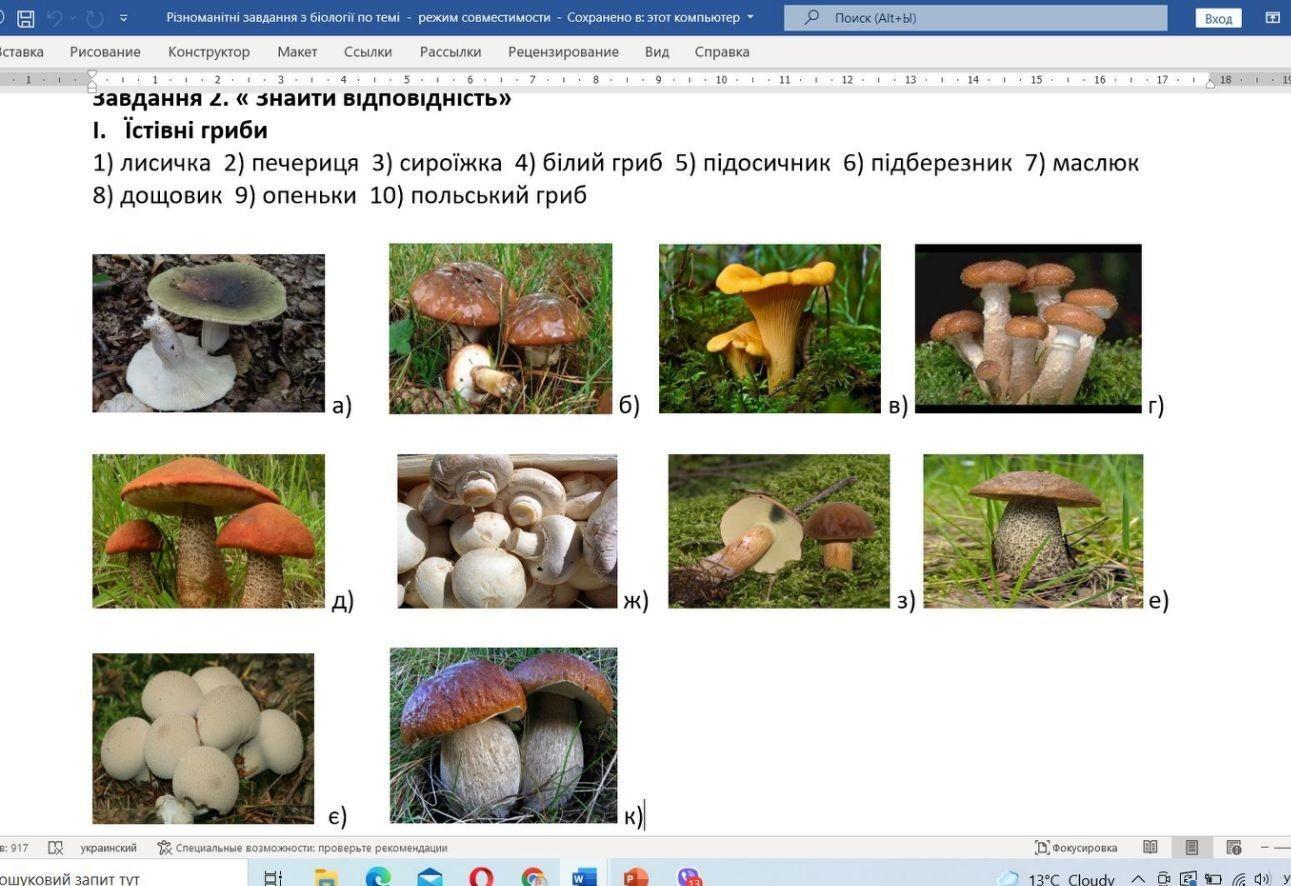
Task: Open the Рецензирование ribbon tab
Action: 563,52
